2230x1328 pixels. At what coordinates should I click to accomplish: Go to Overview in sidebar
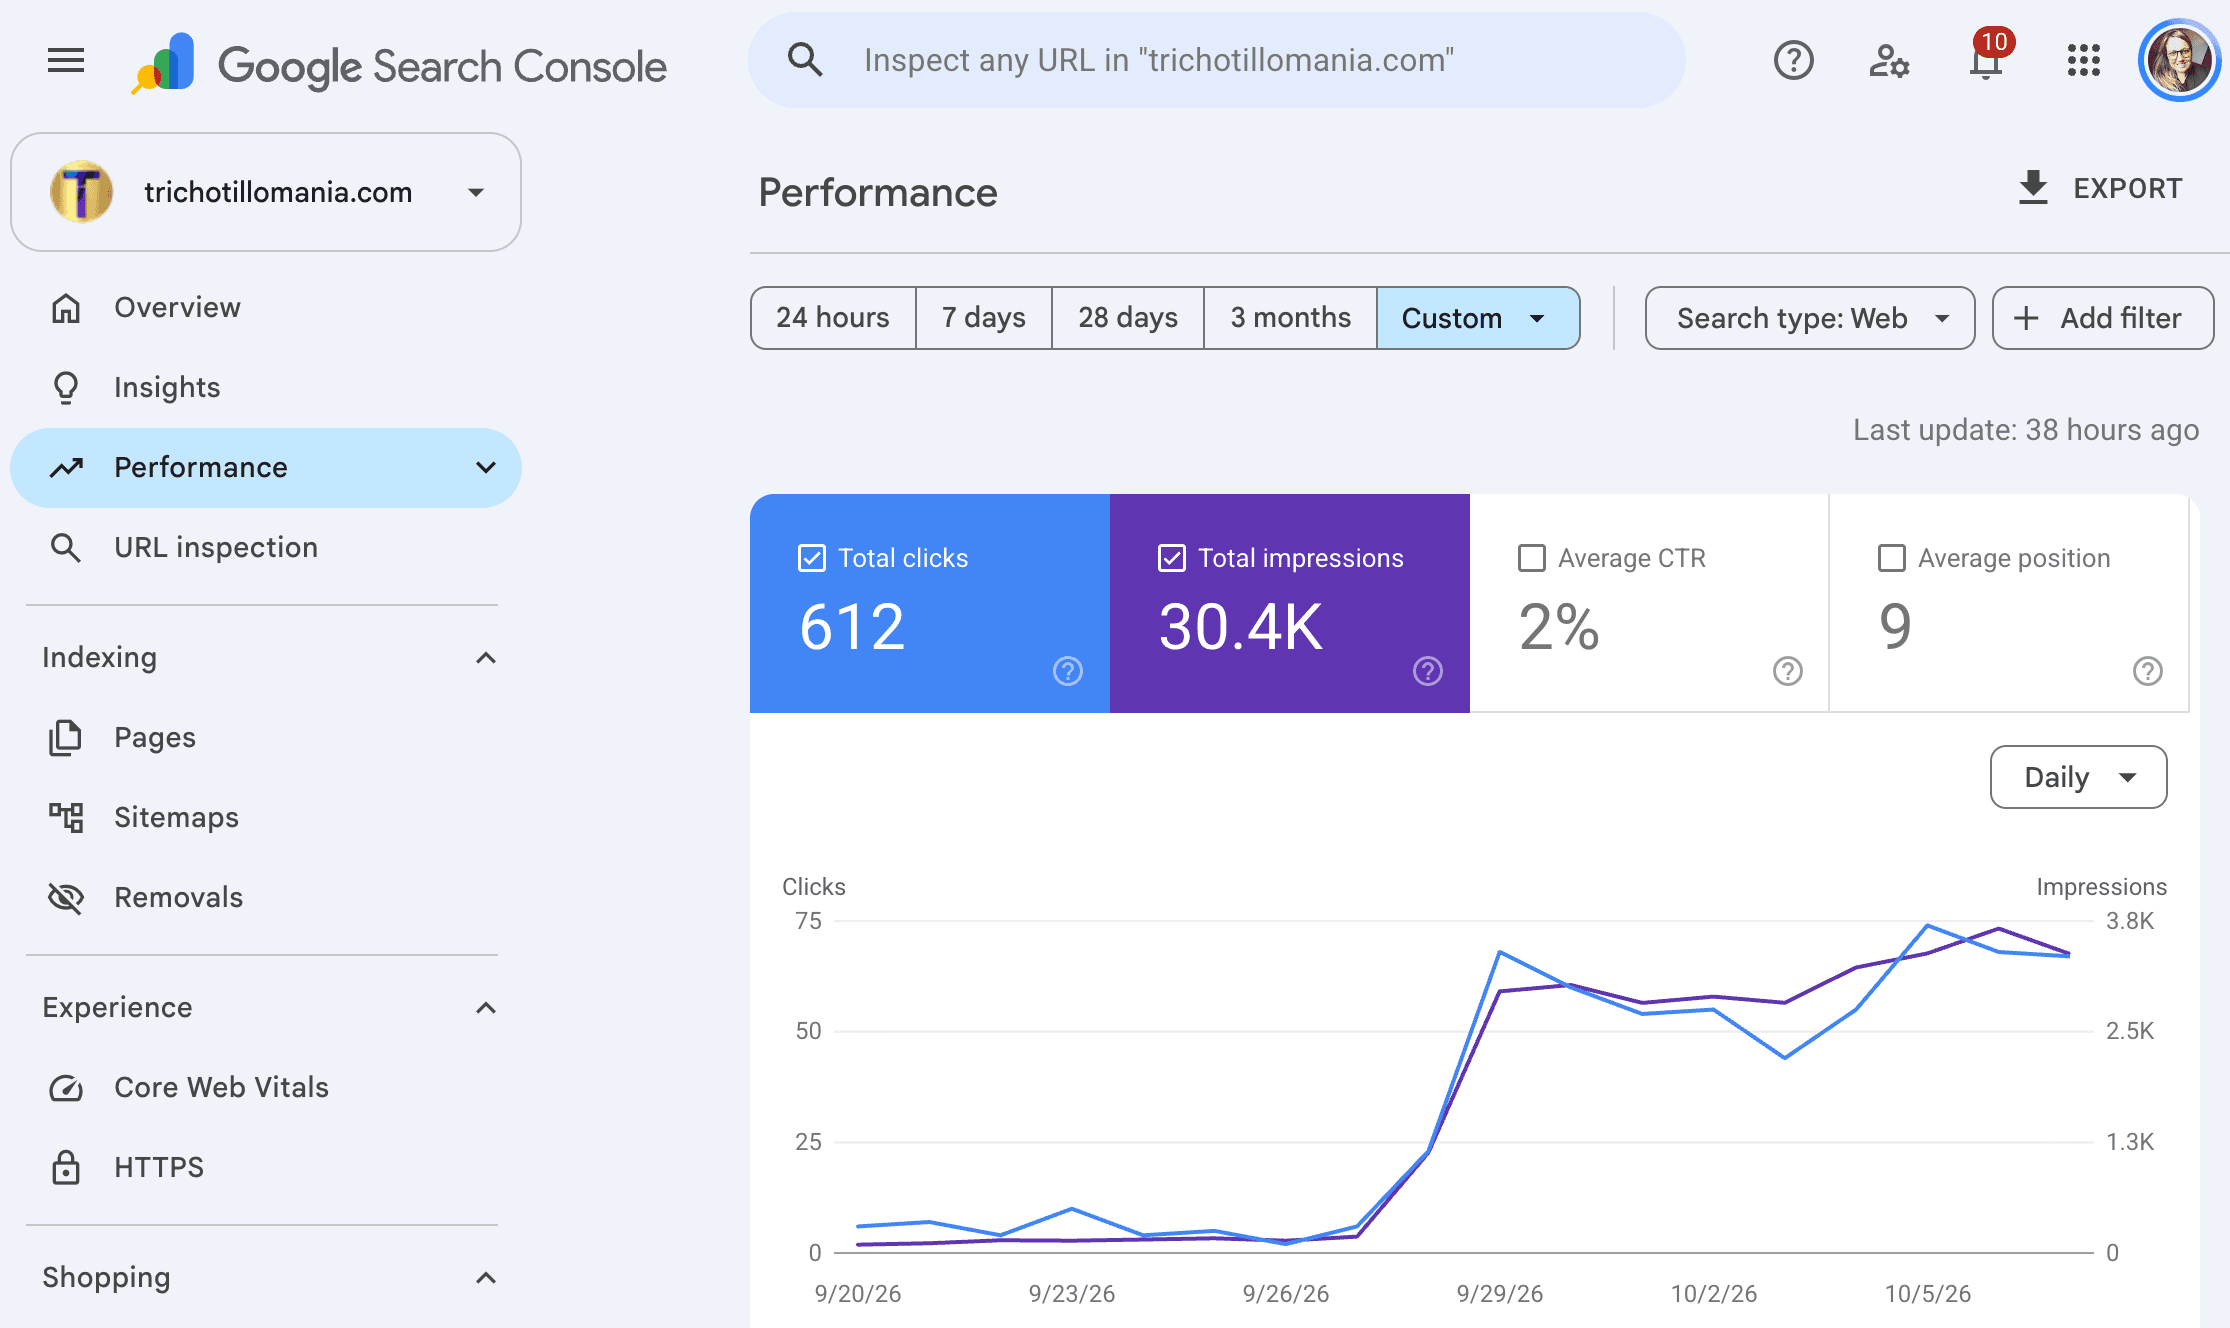click(266, 307)
